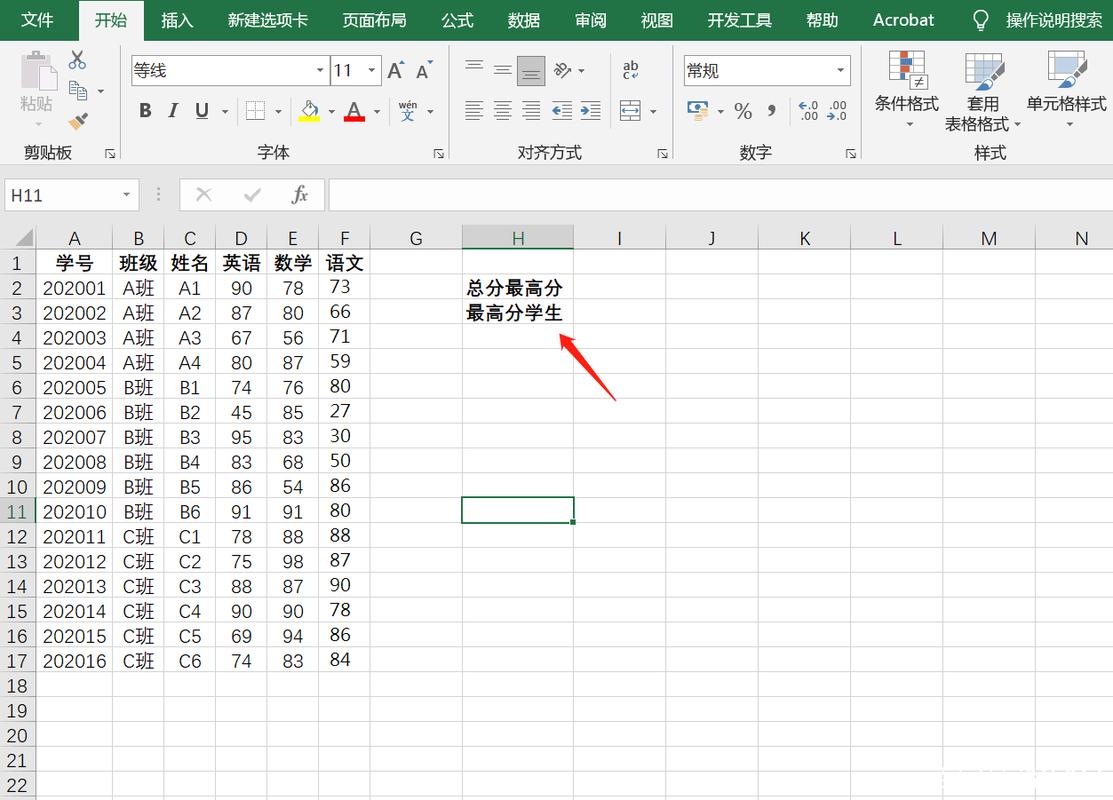Viewport: 1113px width, 800px height.
Task: Click the Format Painter brush icon
Action: tap(78, 121)
